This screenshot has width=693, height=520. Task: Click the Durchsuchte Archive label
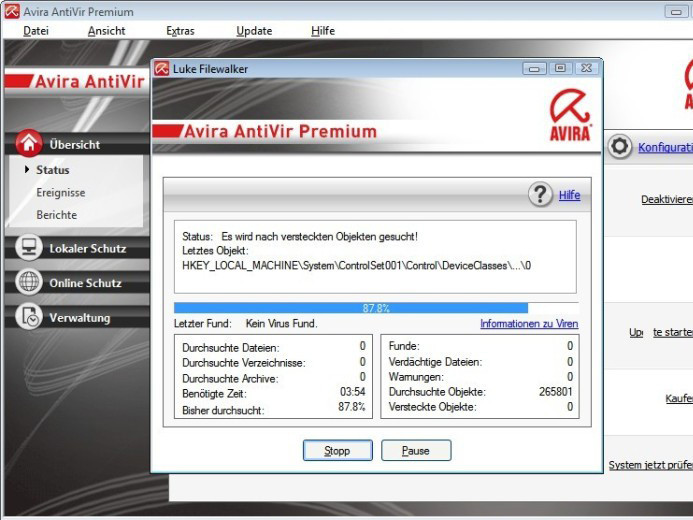(x=230, y=379)
